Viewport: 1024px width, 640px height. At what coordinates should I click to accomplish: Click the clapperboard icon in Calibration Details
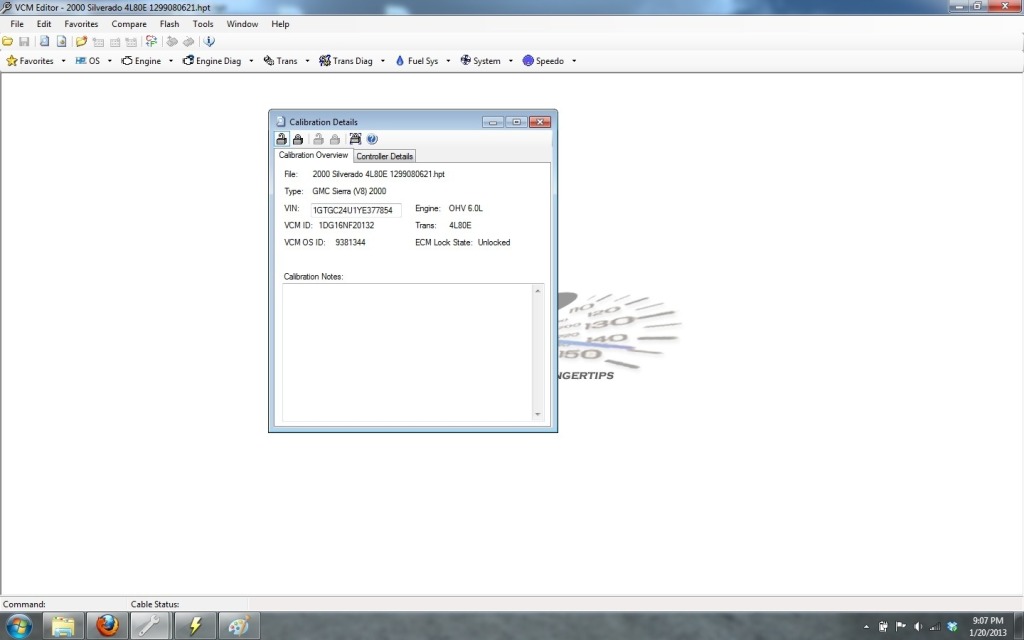(x=355, y=139)
